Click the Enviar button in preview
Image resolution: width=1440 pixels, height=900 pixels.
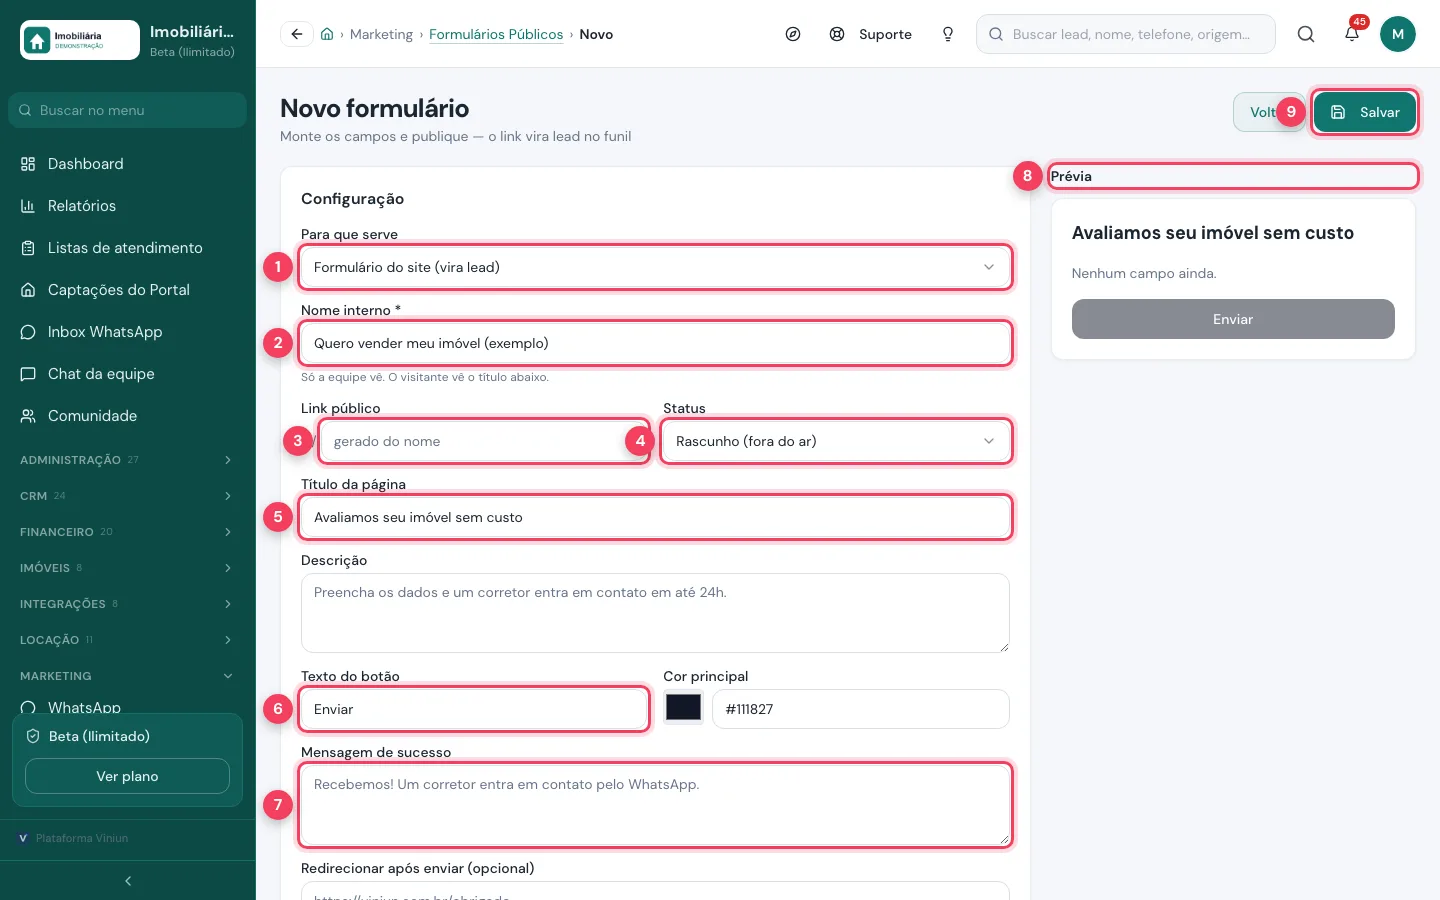[x=1233, y=319]
